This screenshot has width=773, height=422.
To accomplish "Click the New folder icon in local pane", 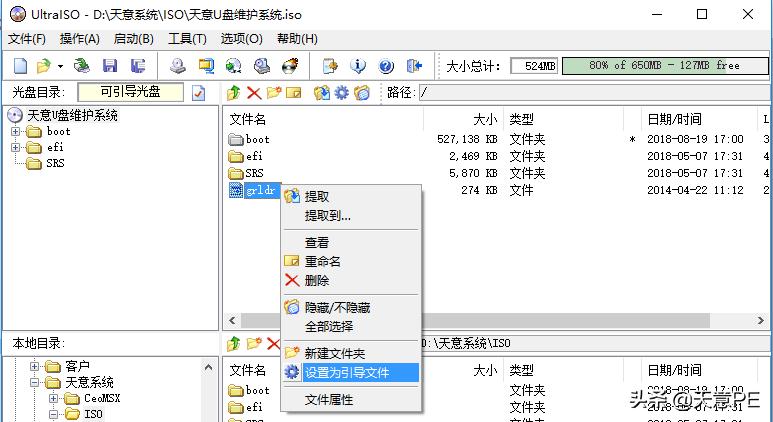I will (x=254, y=344).
